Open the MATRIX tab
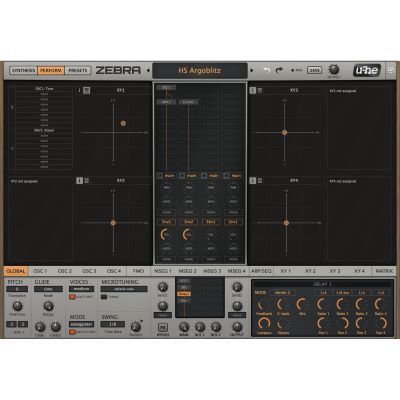Screen dimensions: 400x400 tap(384, 271)
